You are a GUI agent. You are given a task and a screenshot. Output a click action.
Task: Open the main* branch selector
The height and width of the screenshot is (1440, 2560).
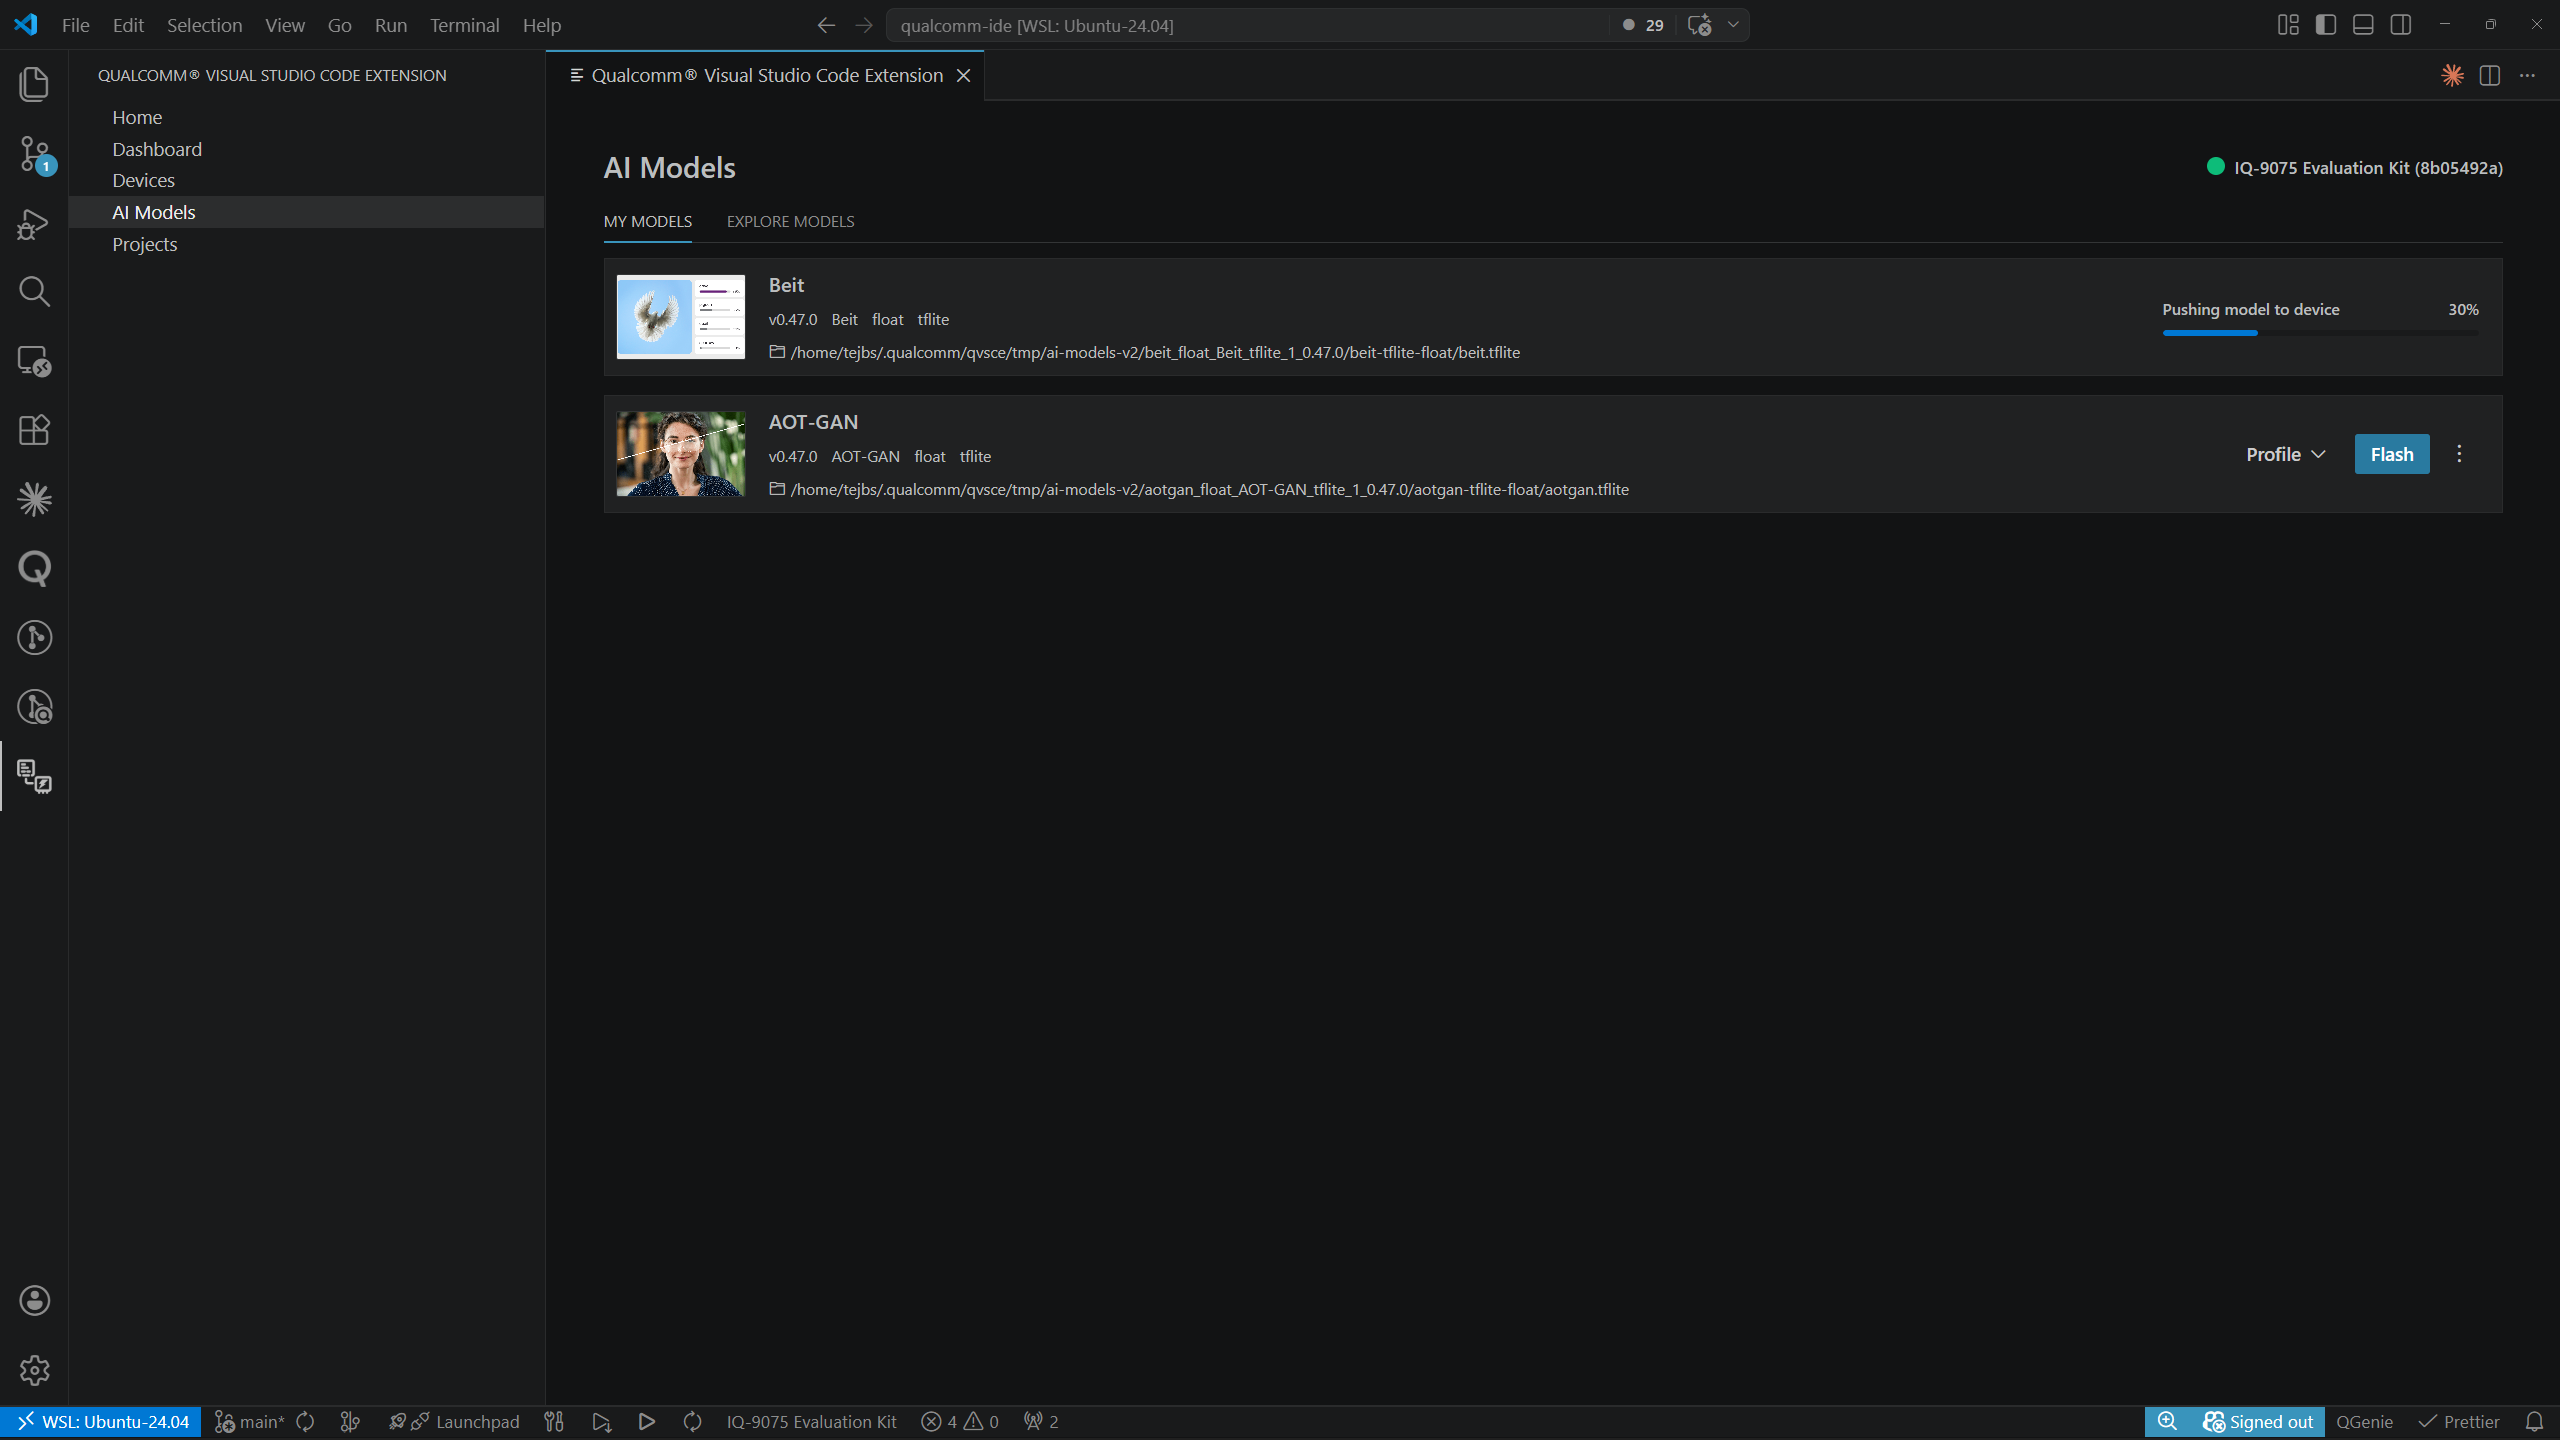click(x=250, y=1421)
